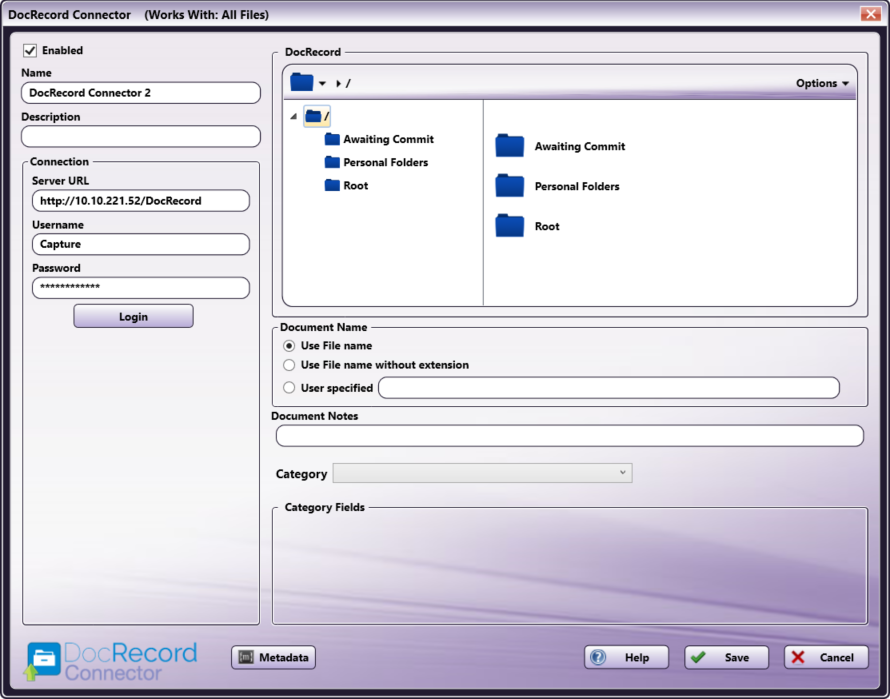Click the Metadata button
The width and height of the screenshot is (890, 699).
(273, 658)
